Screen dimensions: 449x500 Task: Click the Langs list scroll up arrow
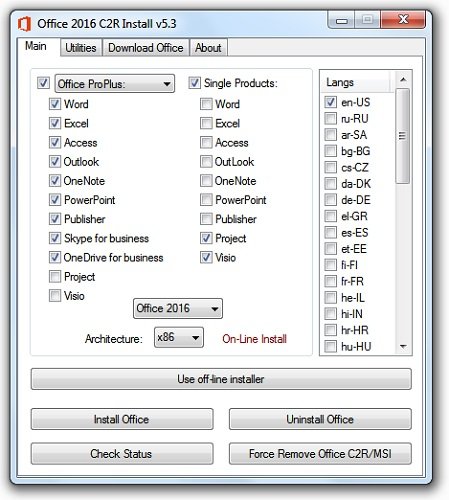403,79
